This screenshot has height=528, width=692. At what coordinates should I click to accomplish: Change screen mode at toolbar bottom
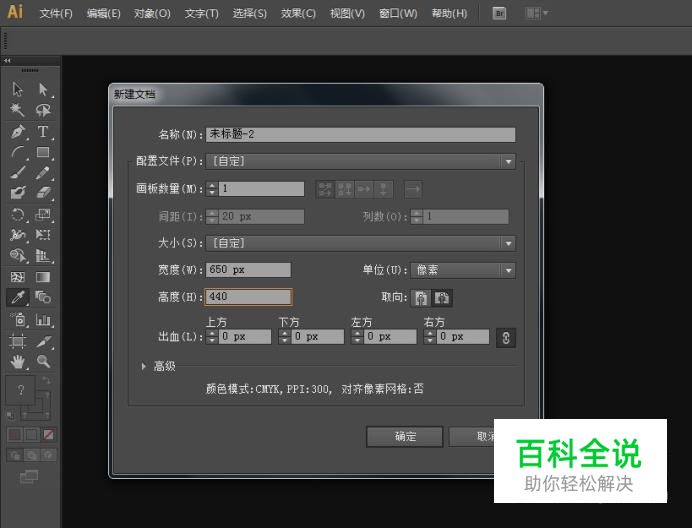(29, 477)
